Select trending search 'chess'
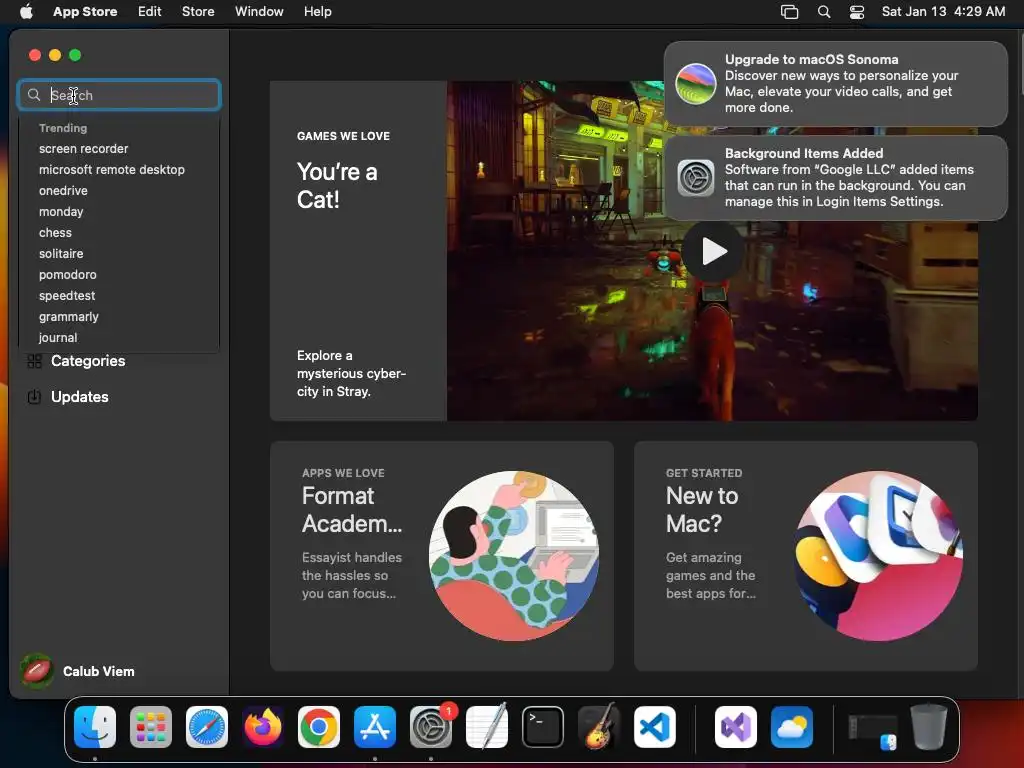Screen dimensions: 1024x768 click(x=56, y=232)
